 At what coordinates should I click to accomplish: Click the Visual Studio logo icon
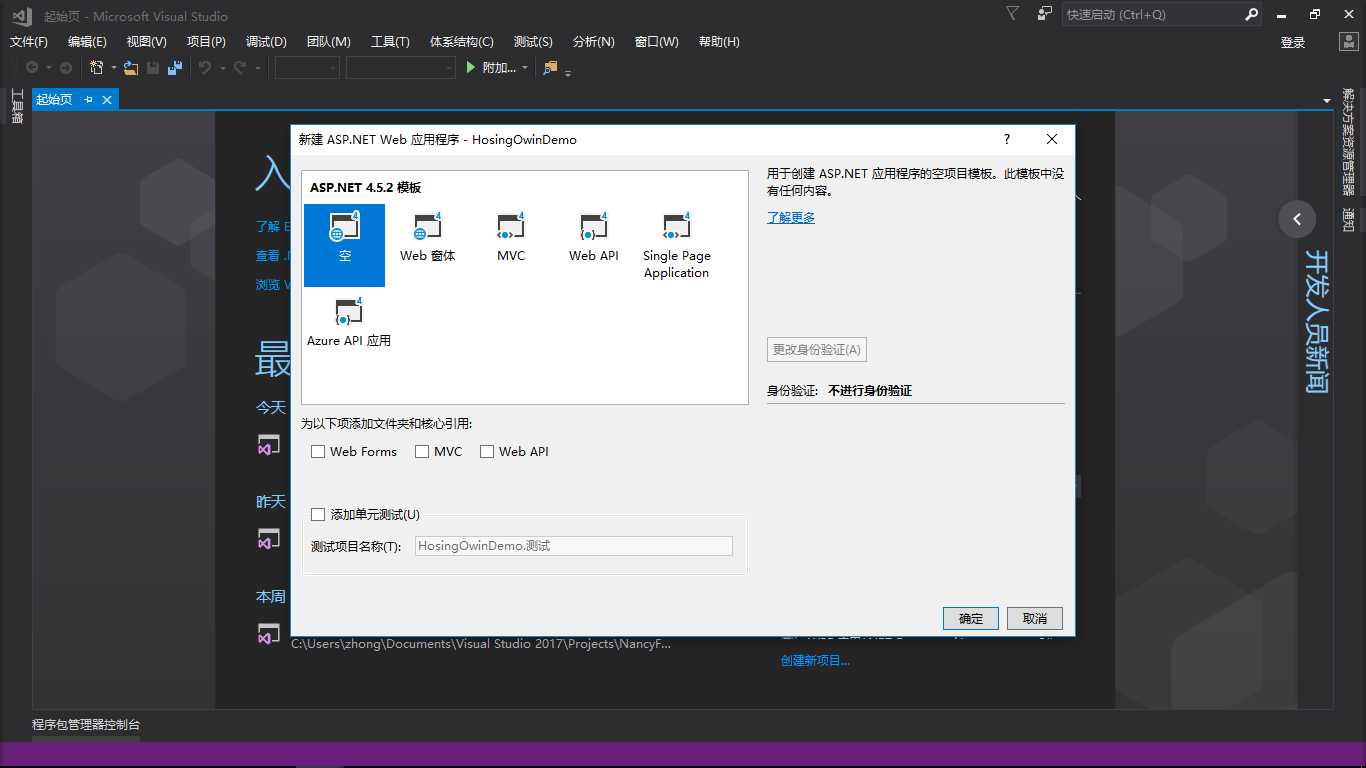(x=22, y=15)
